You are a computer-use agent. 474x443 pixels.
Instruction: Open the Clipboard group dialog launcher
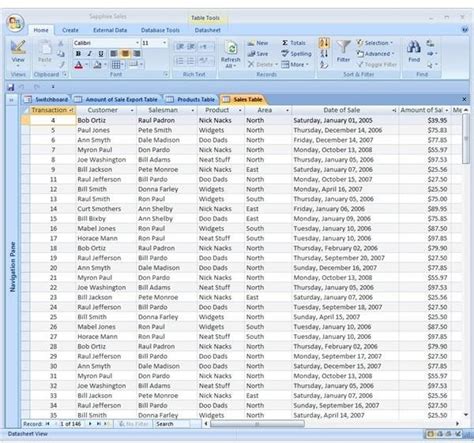pos(65,74)
